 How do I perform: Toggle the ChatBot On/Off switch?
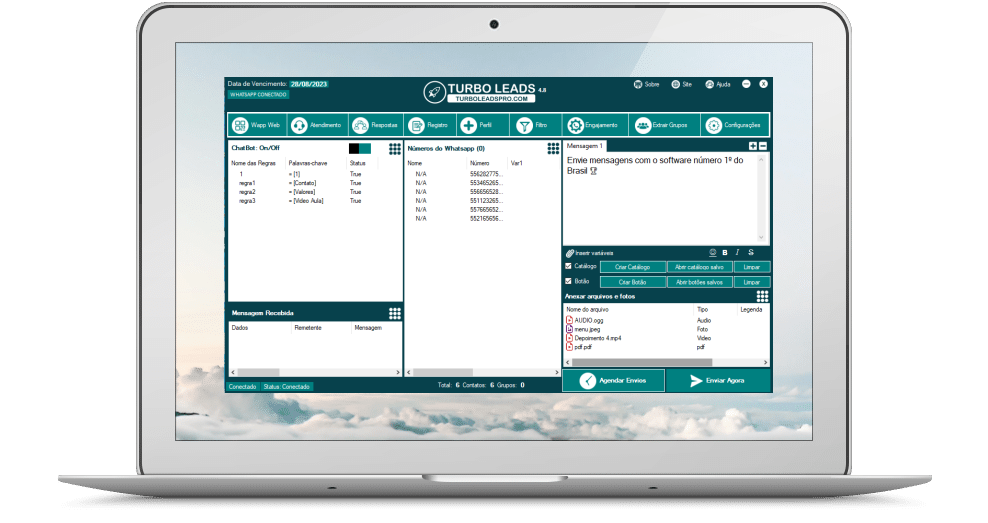tap(359, 148)
